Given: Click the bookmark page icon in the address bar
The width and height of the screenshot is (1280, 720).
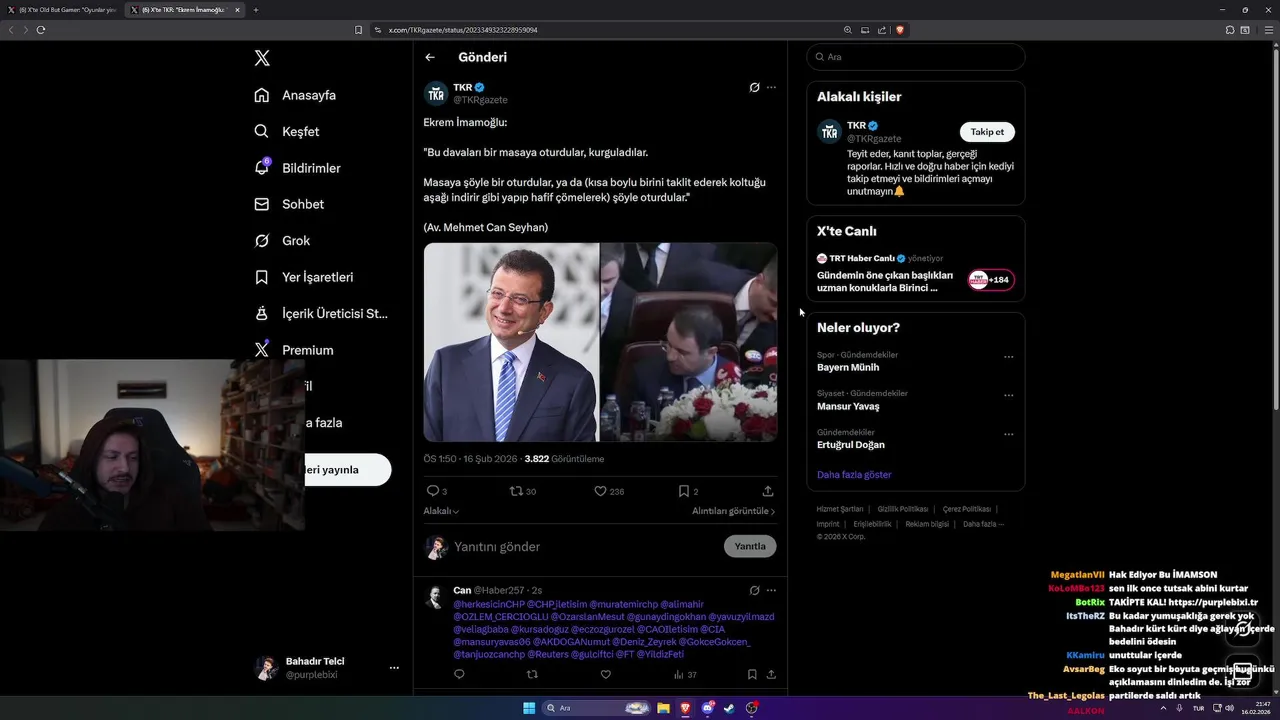Looking at the screenshot, I should (x=358, y=30).
